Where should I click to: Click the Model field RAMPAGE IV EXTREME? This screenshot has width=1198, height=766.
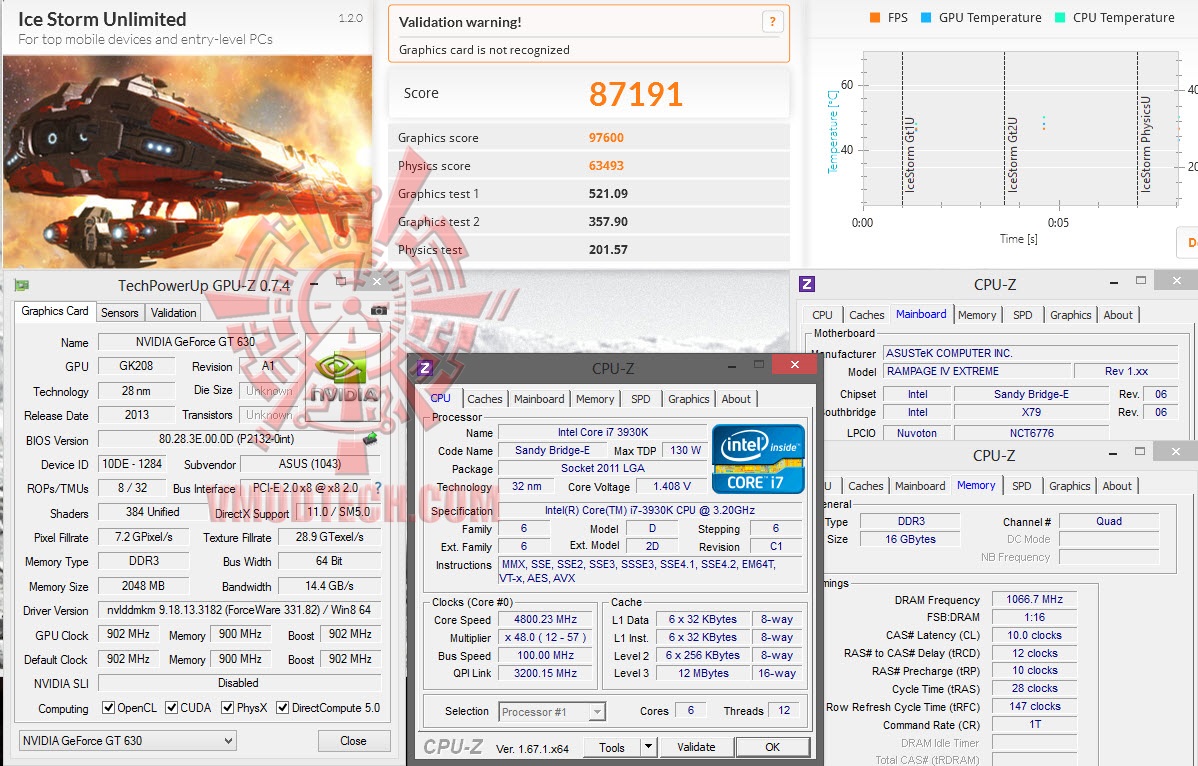[976, 371]
